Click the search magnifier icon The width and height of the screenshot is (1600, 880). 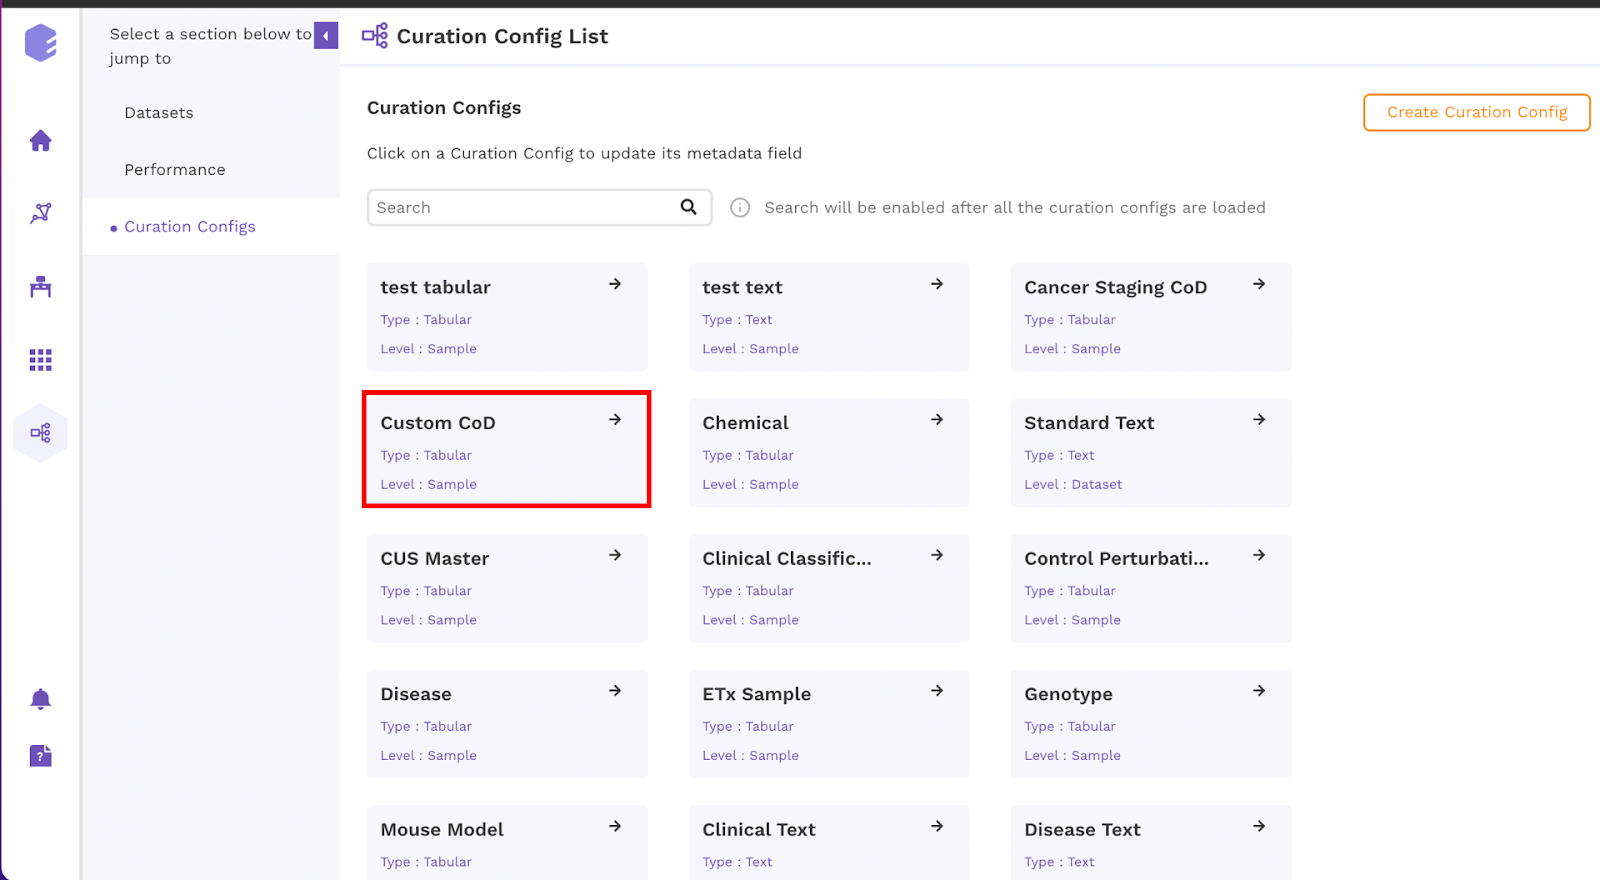click(688, 207)
